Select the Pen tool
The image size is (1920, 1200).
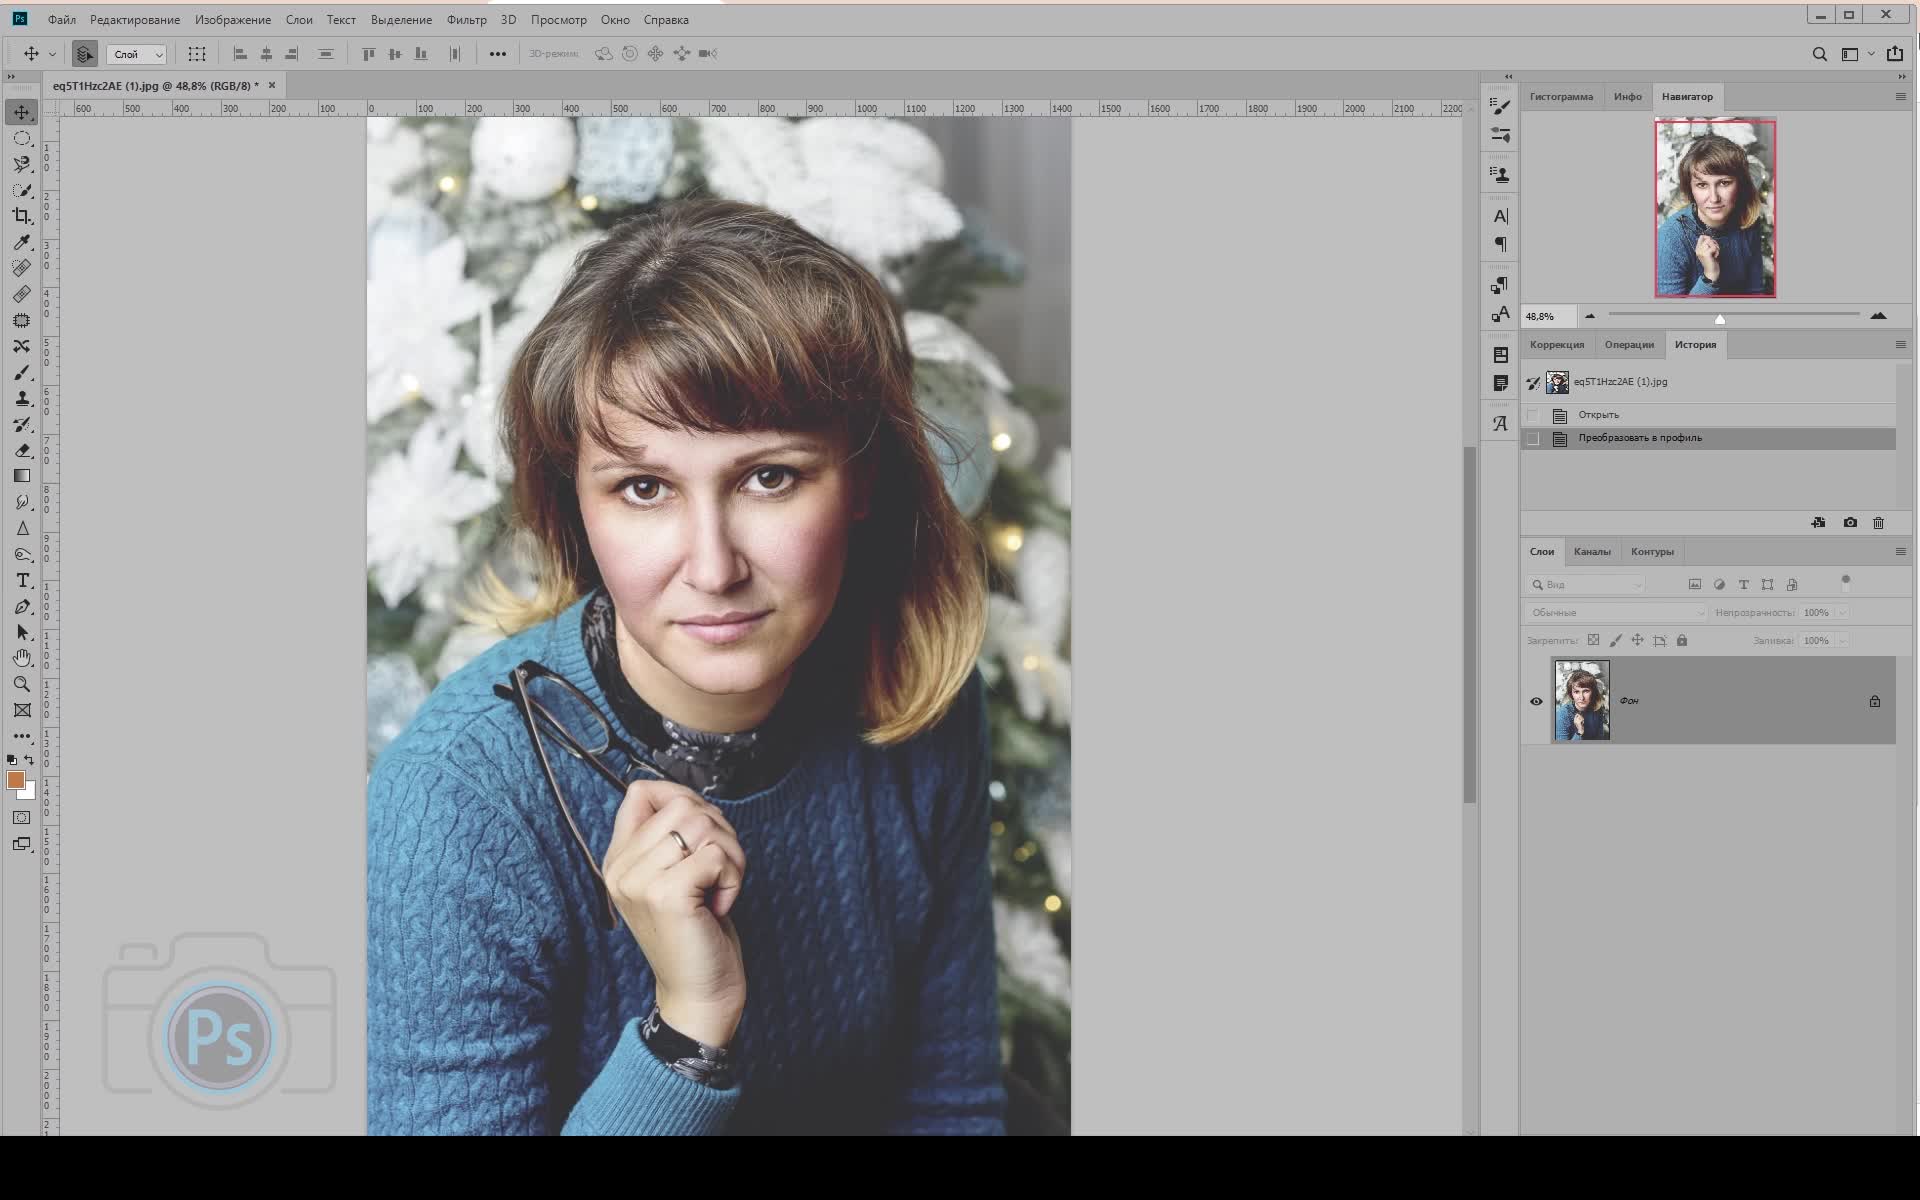tap(22, 606)
